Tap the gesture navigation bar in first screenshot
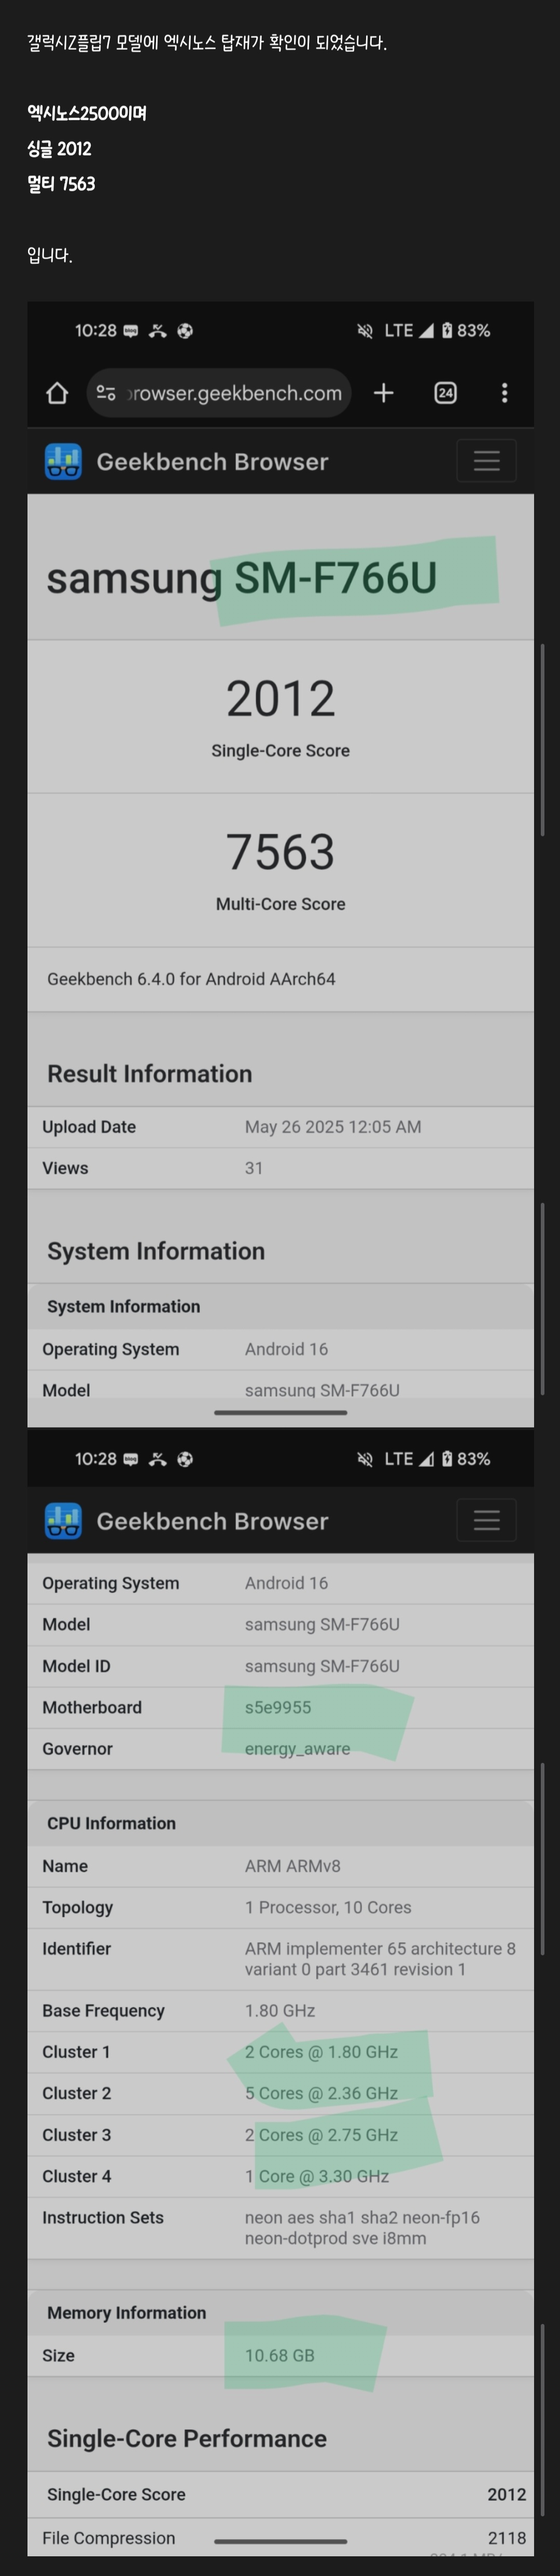 coord(280,1412)
